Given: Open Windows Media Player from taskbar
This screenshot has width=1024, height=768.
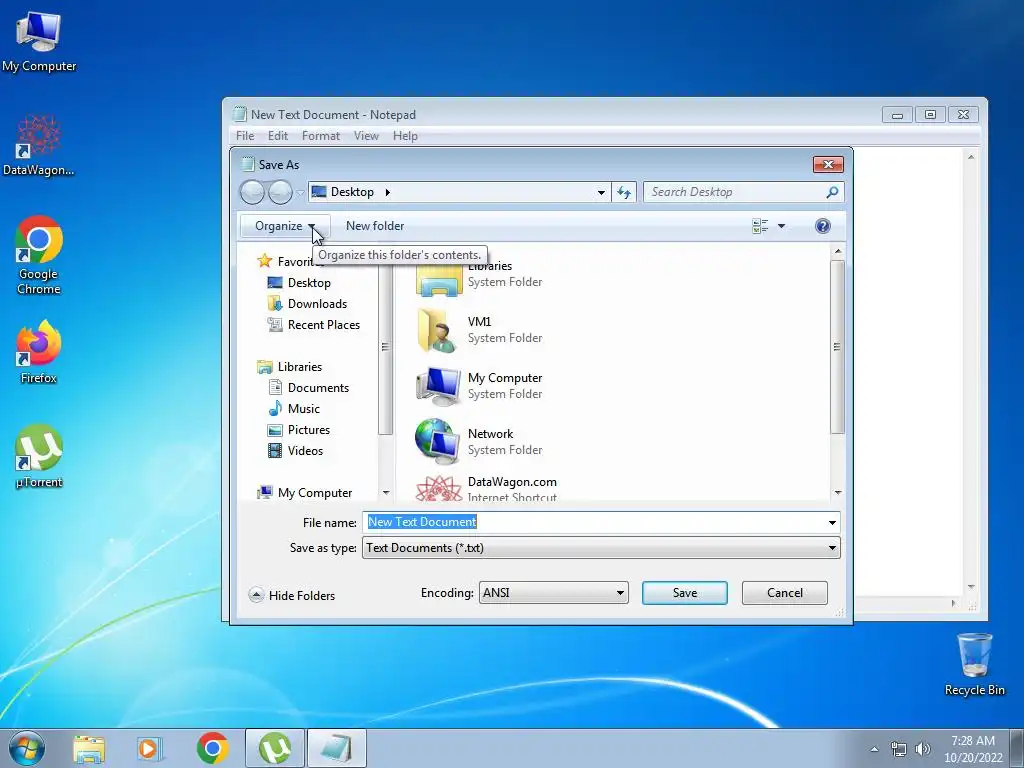Looking at the screenshot, I should (150, 748).
